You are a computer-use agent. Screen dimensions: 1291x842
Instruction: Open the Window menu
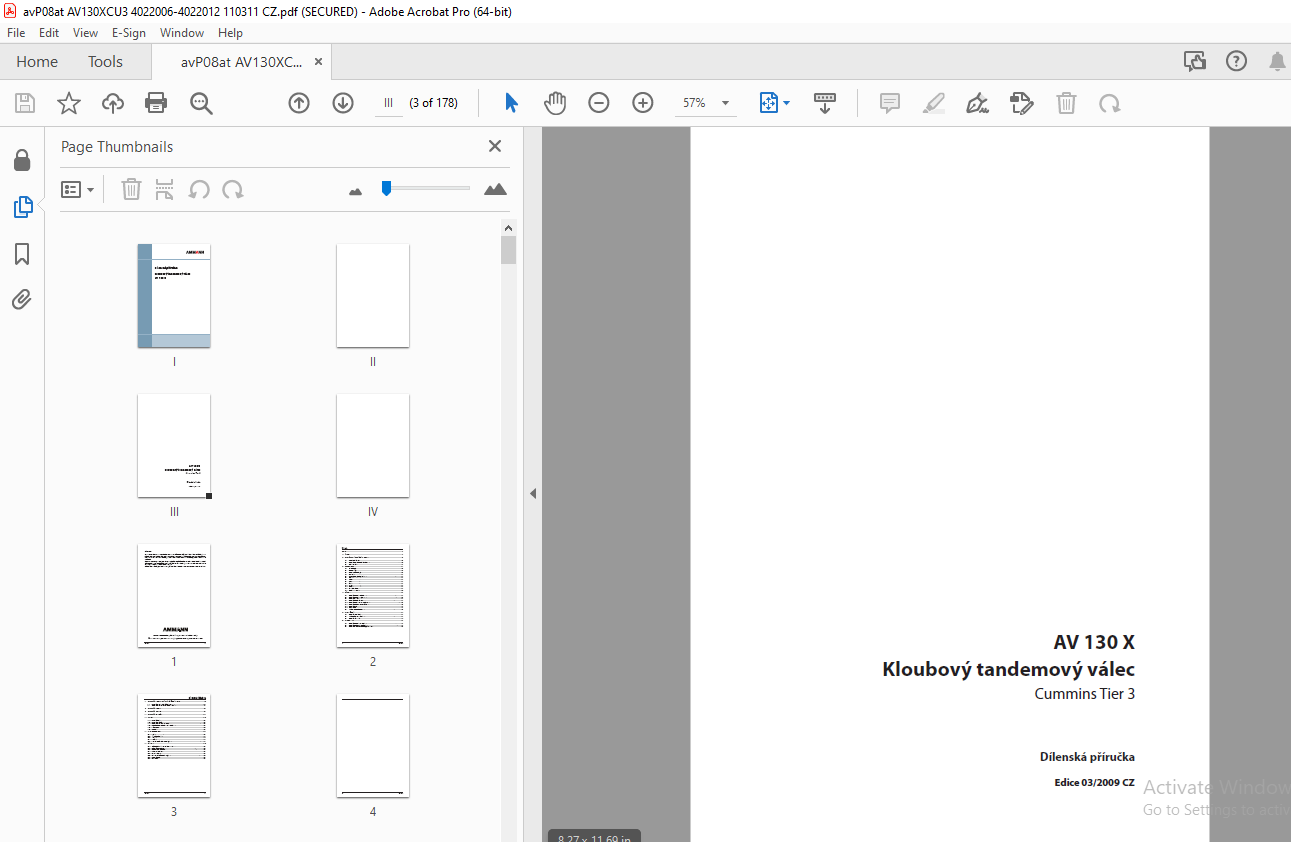[182, 33]
